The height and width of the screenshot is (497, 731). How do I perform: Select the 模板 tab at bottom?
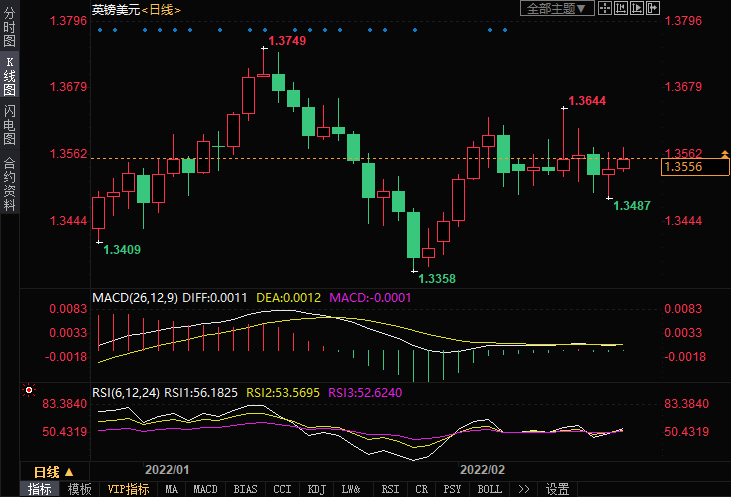pos(79,489)
